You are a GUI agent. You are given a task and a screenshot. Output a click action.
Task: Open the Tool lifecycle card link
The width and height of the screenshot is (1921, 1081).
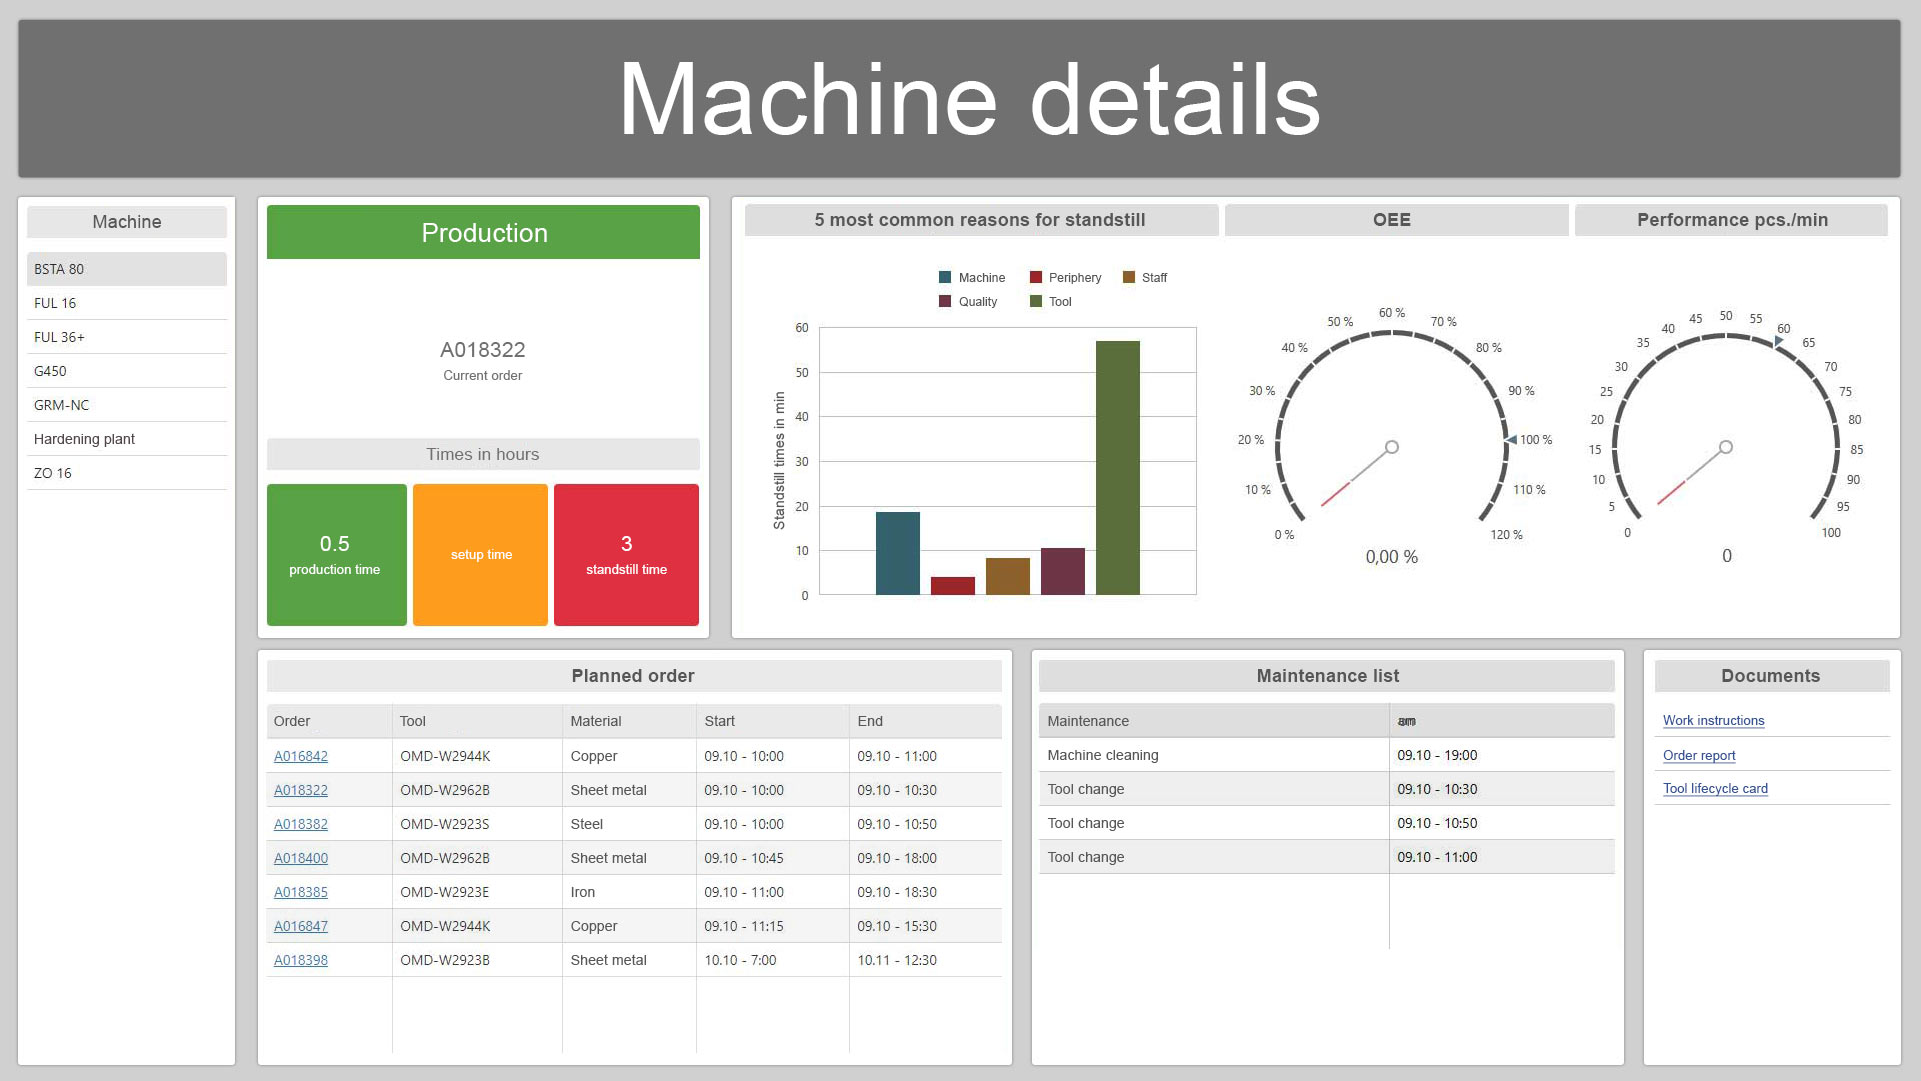pos(1715,789)
